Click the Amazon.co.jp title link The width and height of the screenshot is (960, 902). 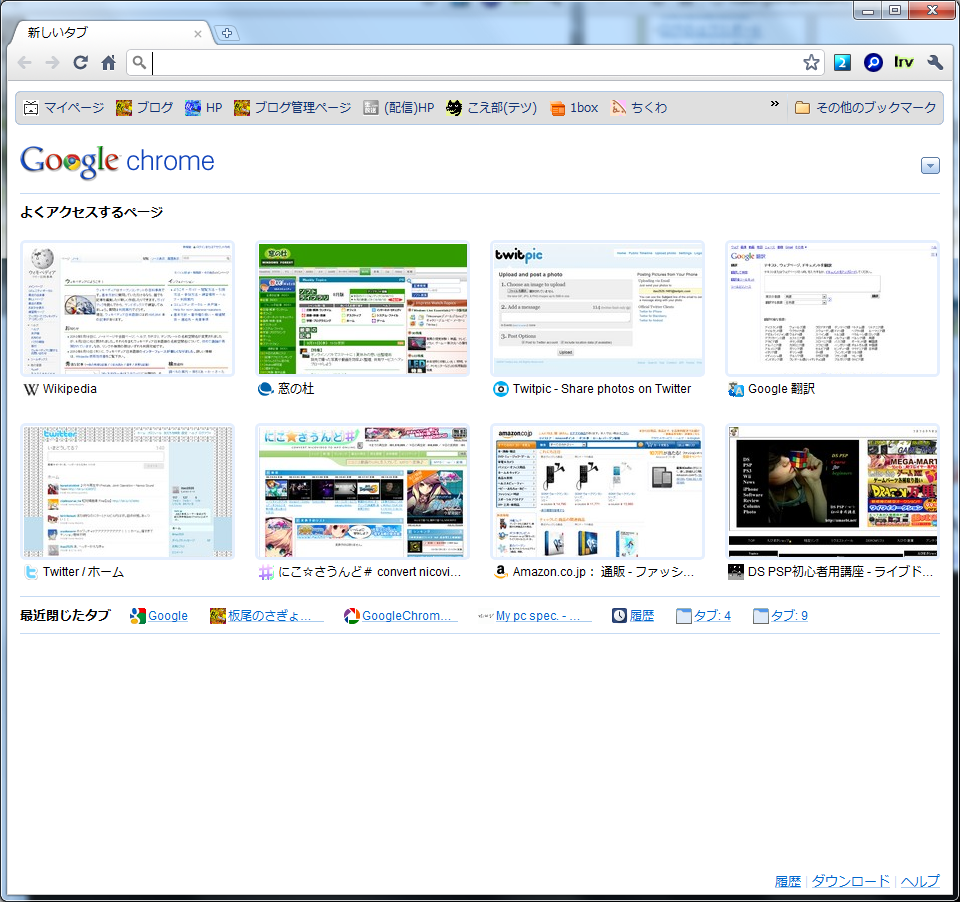click(603, 572)
